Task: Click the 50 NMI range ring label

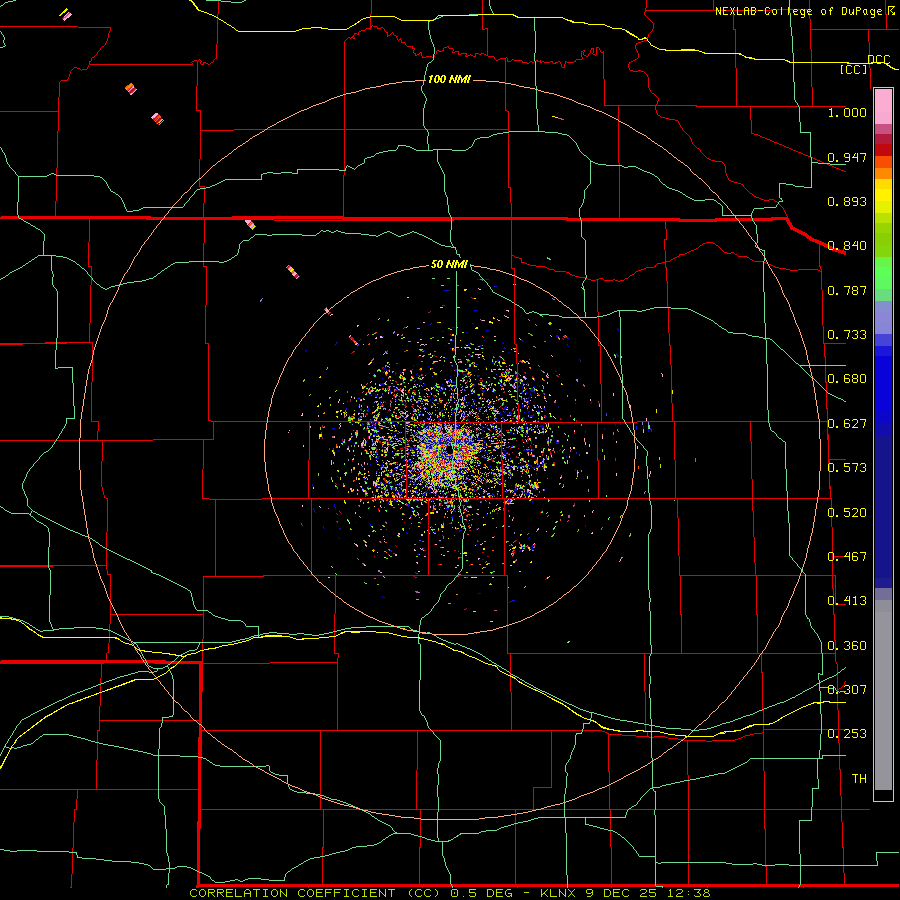Action: (449, 265)
